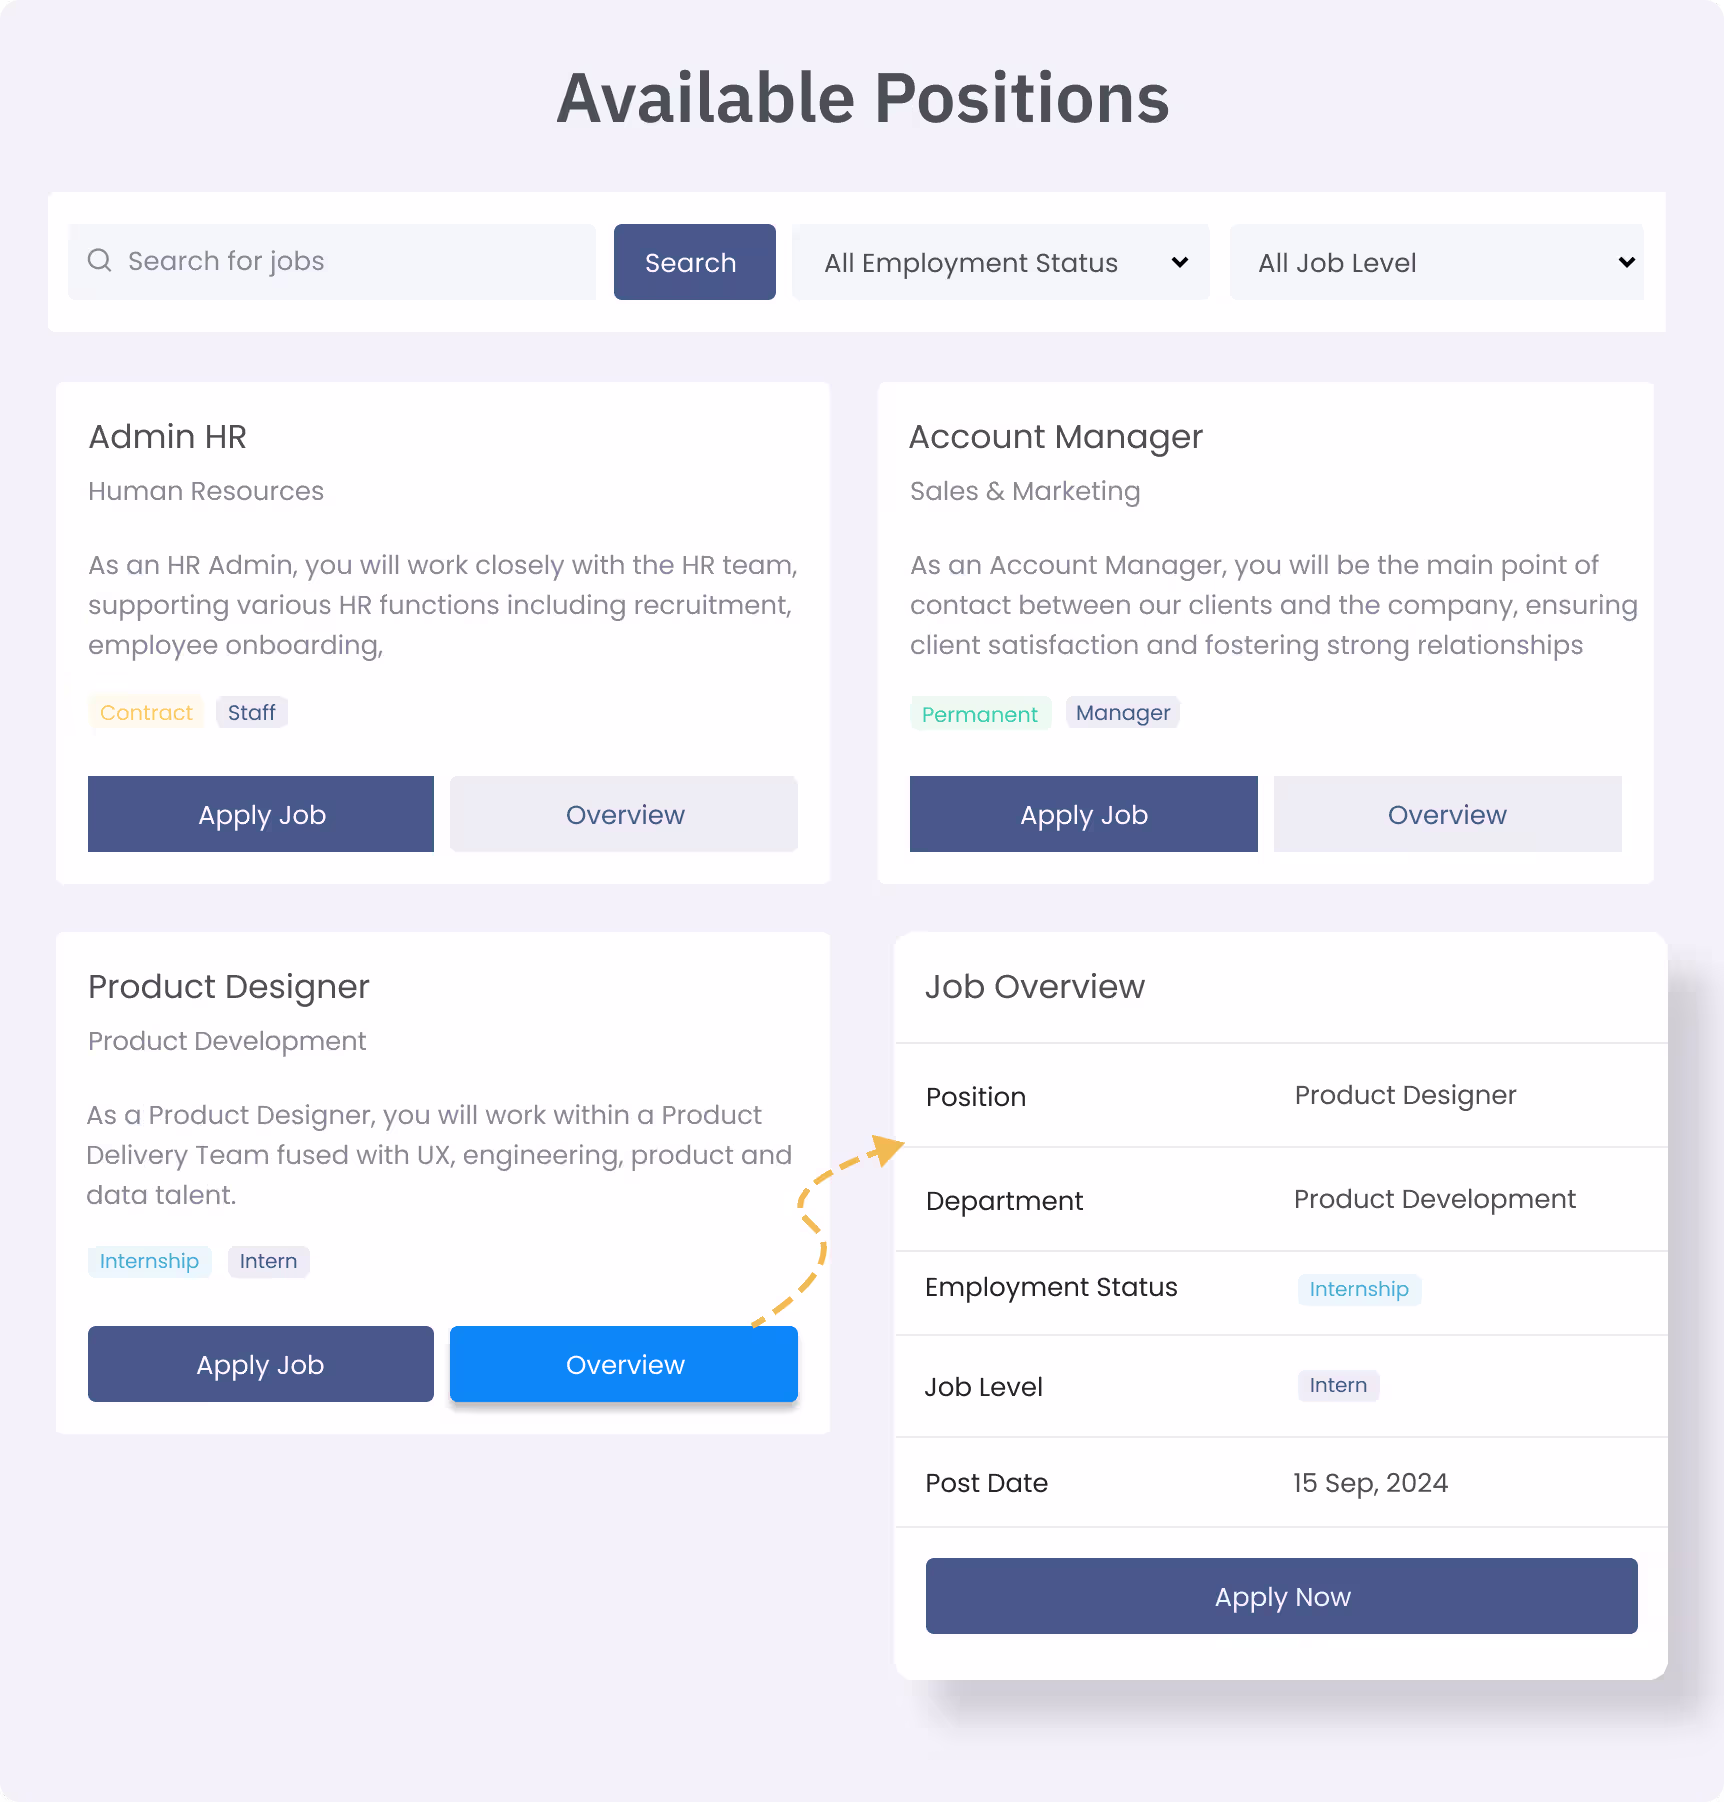Image resolution: width=1724 pixels, height=1802 pixels.
Task: Click the Contract tag on Admin HR card
Action: coord(146,712)
